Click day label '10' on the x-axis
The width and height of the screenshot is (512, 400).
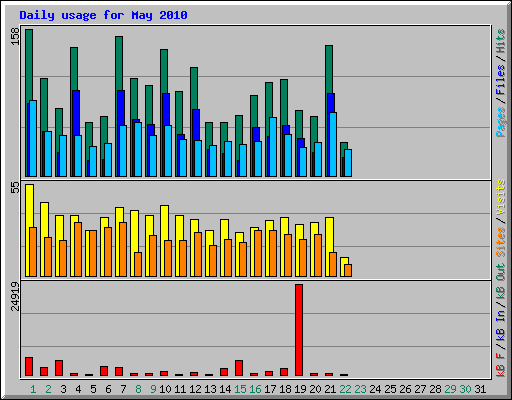(x=165, y=389)
